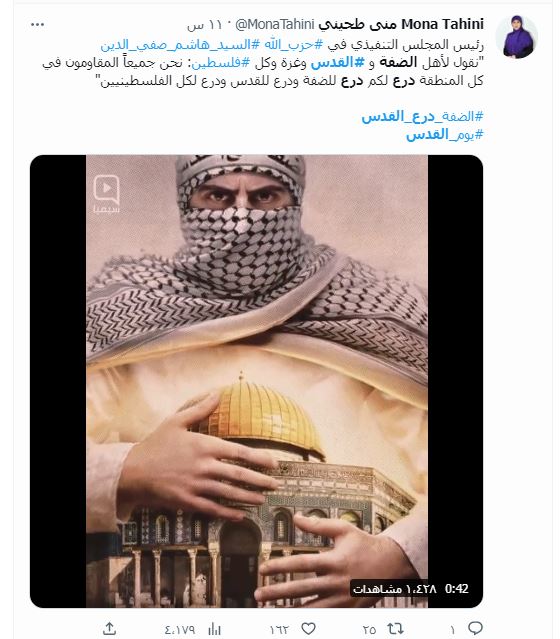Screen dimensions: 560x639
Task: Play the embedded video
Action: click(x=256, y=381)
